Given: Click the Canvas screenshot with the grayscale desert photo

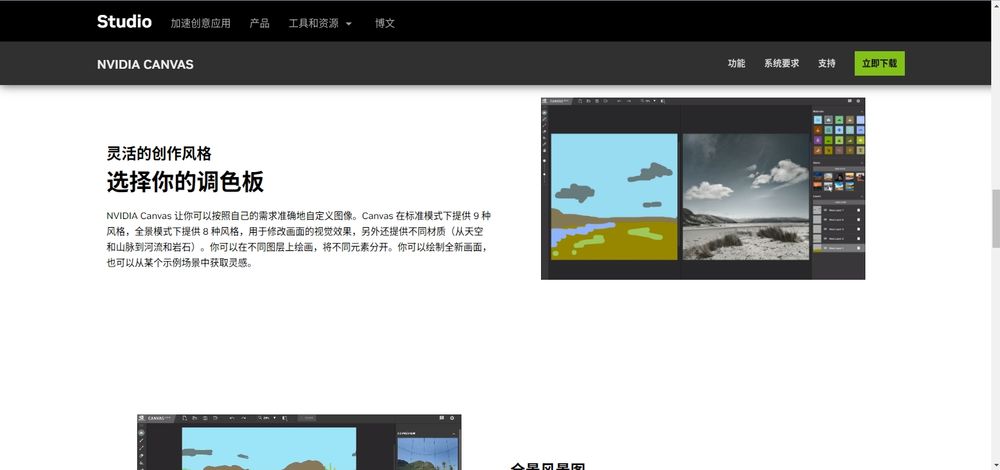Looking at the screenshot, I should (x=703, y=188).
